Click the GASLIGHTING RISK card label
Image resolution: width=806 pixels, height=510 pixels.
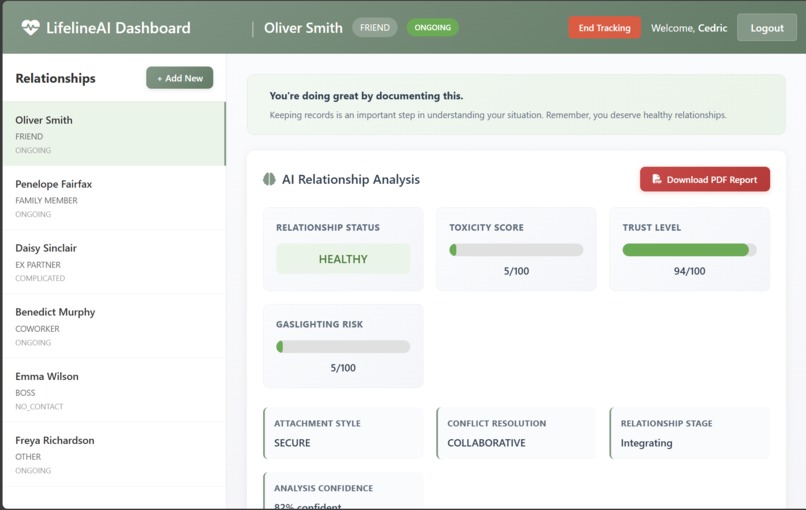point(319,324)
